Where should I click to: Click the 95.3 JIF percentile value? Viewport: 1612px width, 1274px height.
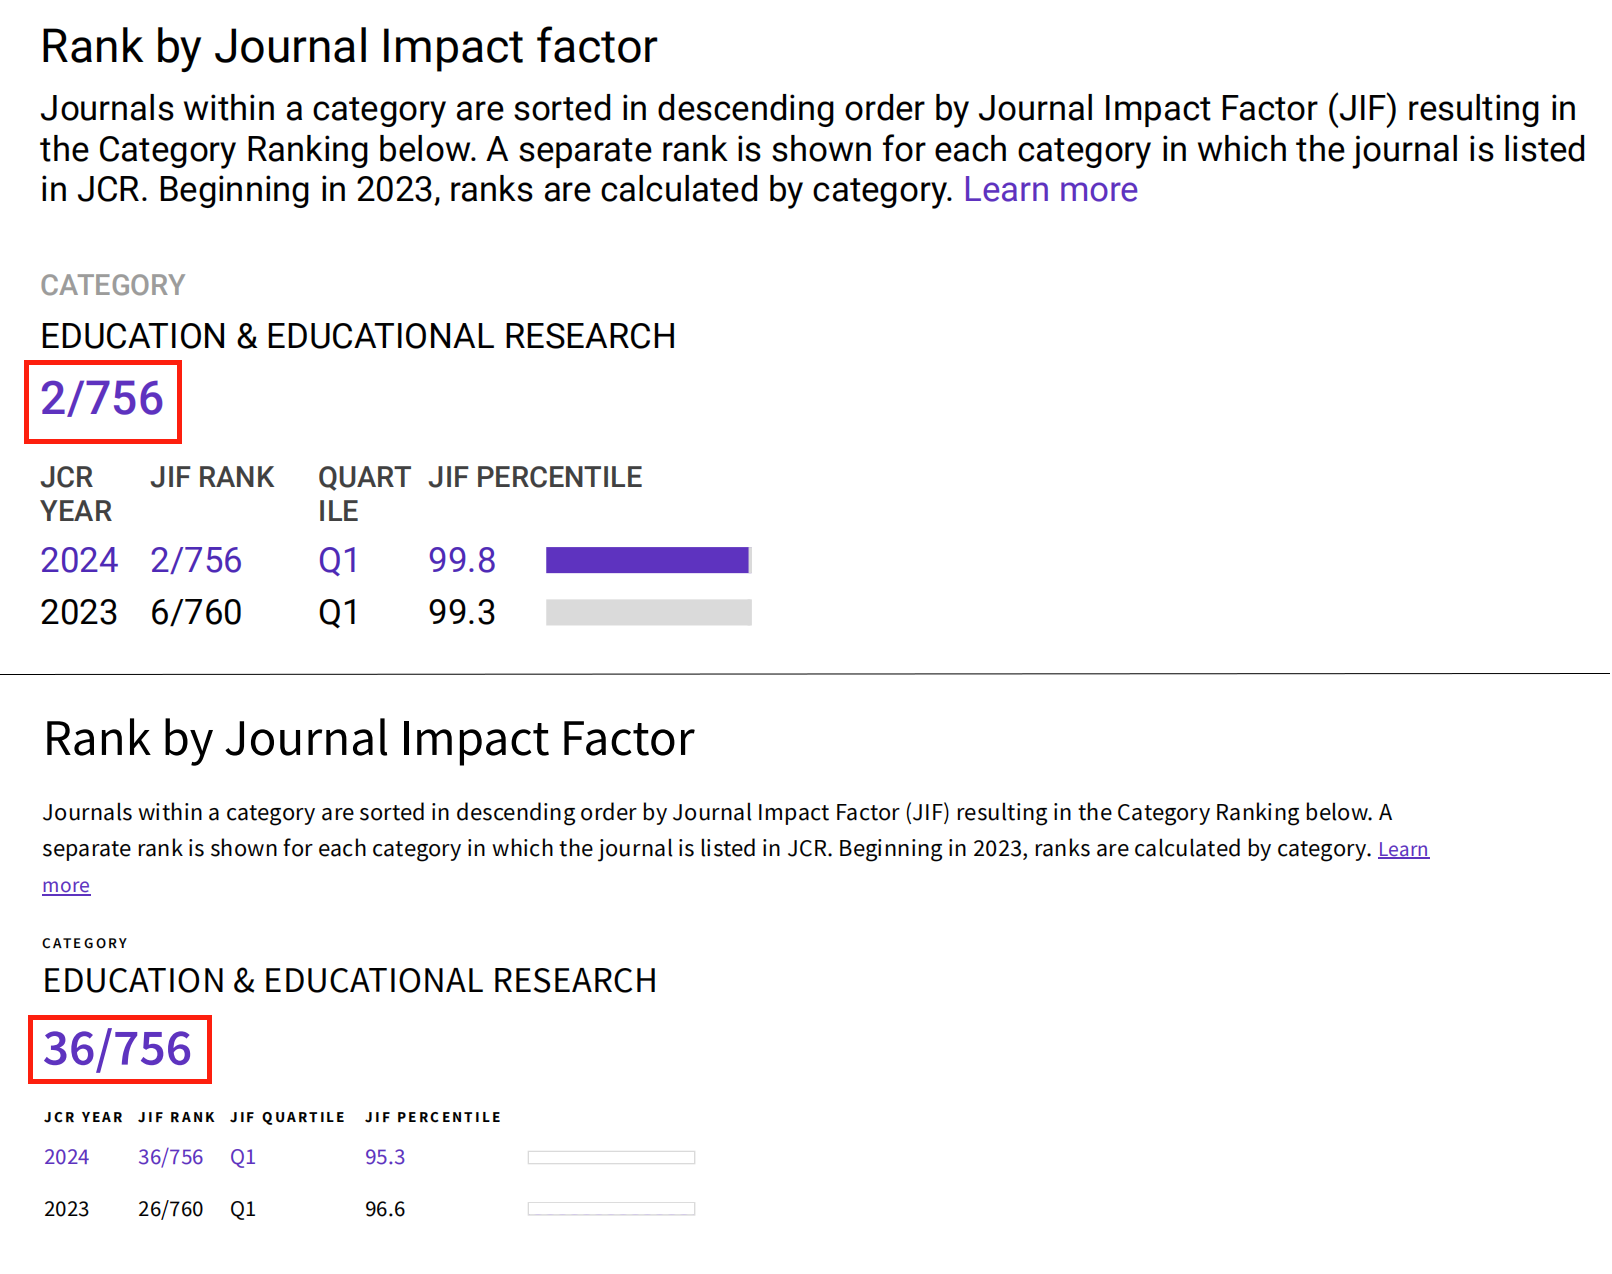click(385, 1157)
